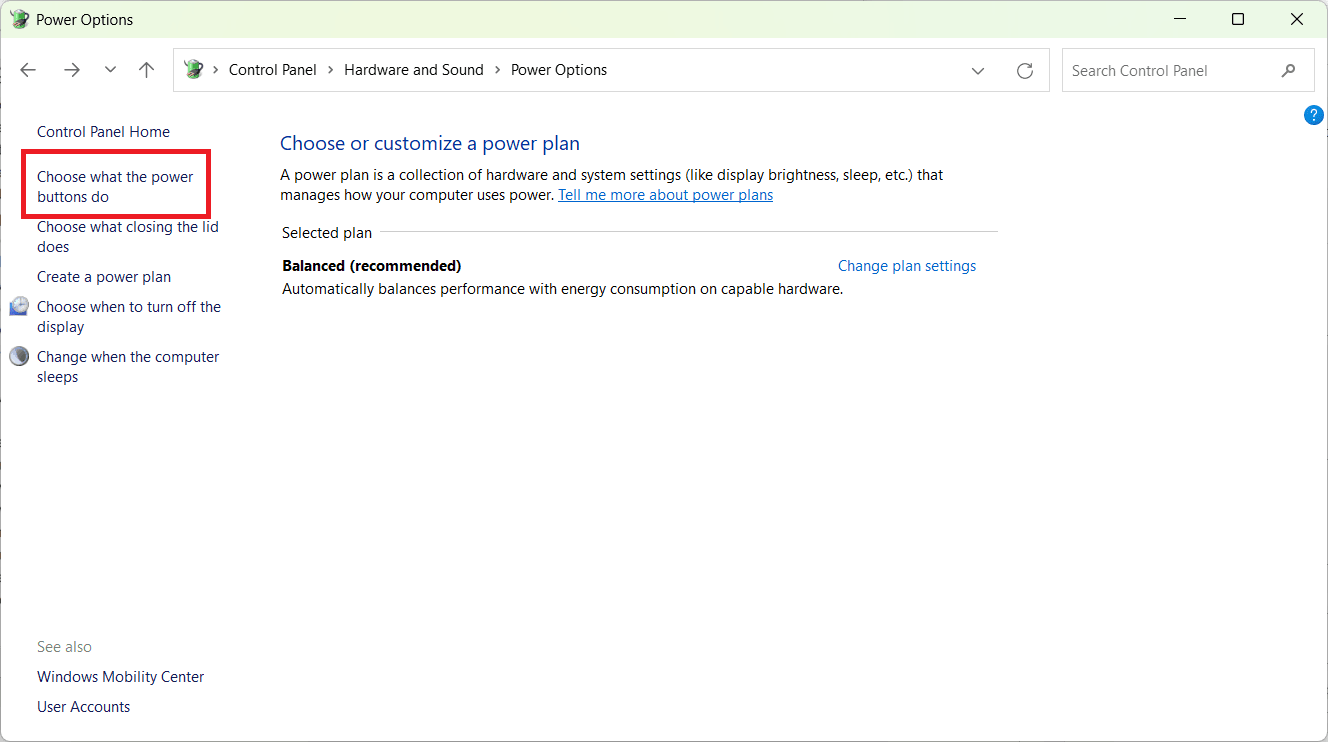Click the Power Options icon in address bar
Screen dimensions: 1328x742
point(193,70)
